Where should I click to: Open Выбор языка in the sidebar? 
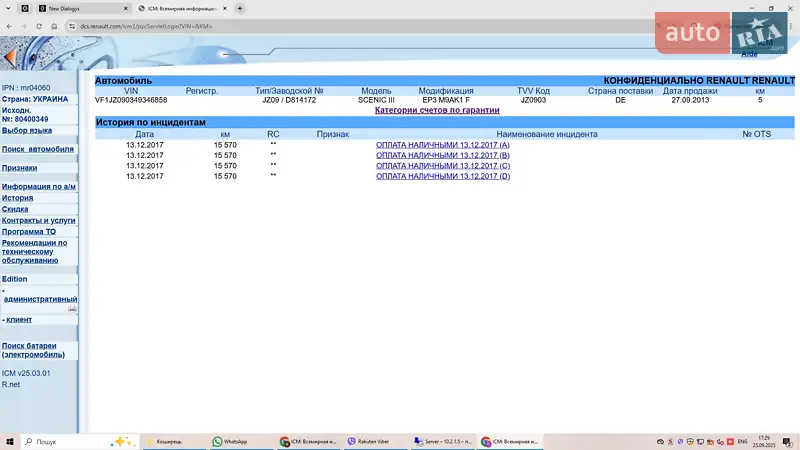click(x=27, y=130)
